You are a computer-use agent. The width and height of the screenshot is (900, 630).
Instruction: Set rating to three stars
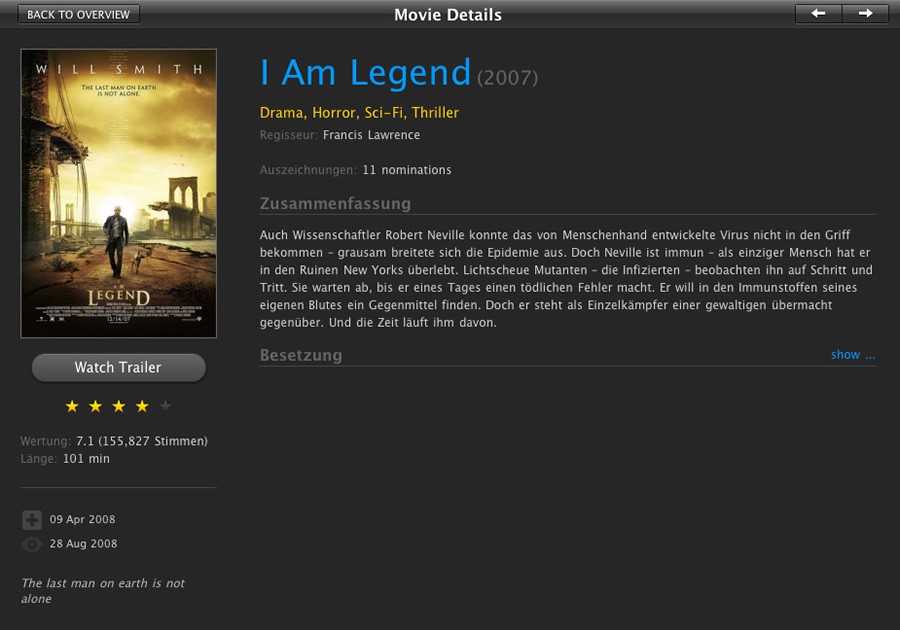[119, 406]
